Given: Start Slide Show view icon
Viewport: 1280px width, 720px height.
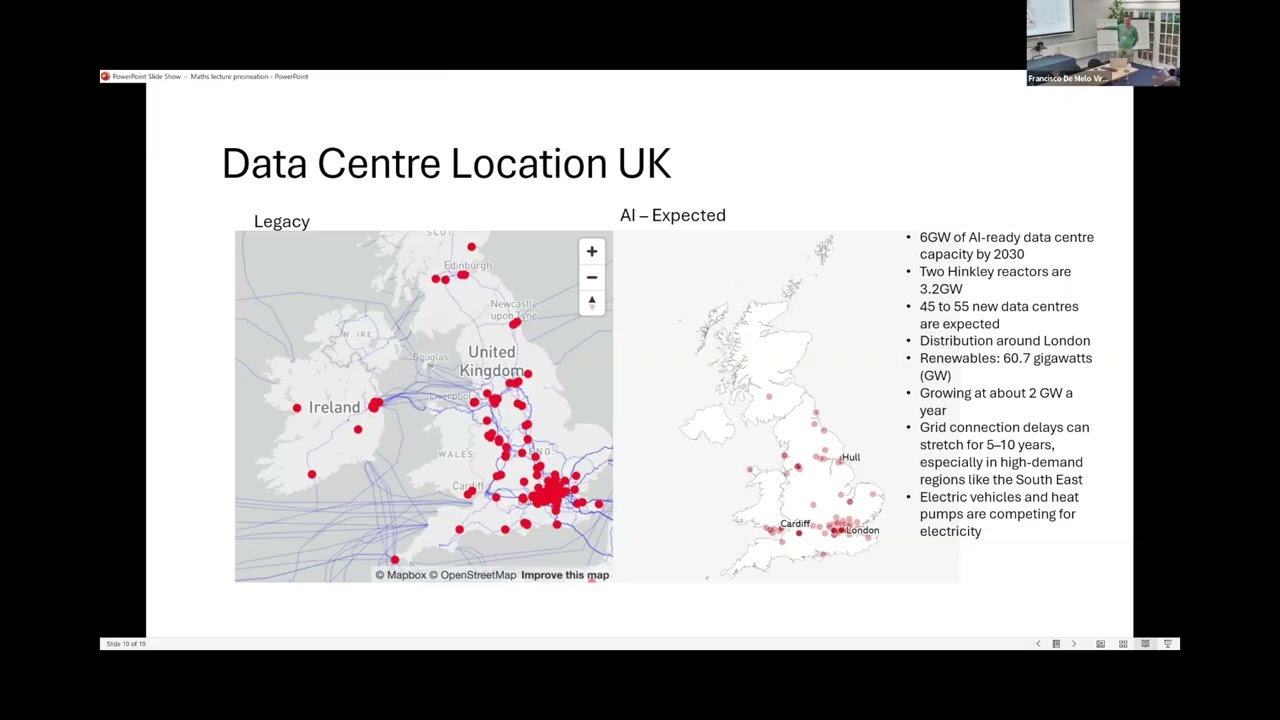Looking at the screenshot, I should click(1167, 644).
